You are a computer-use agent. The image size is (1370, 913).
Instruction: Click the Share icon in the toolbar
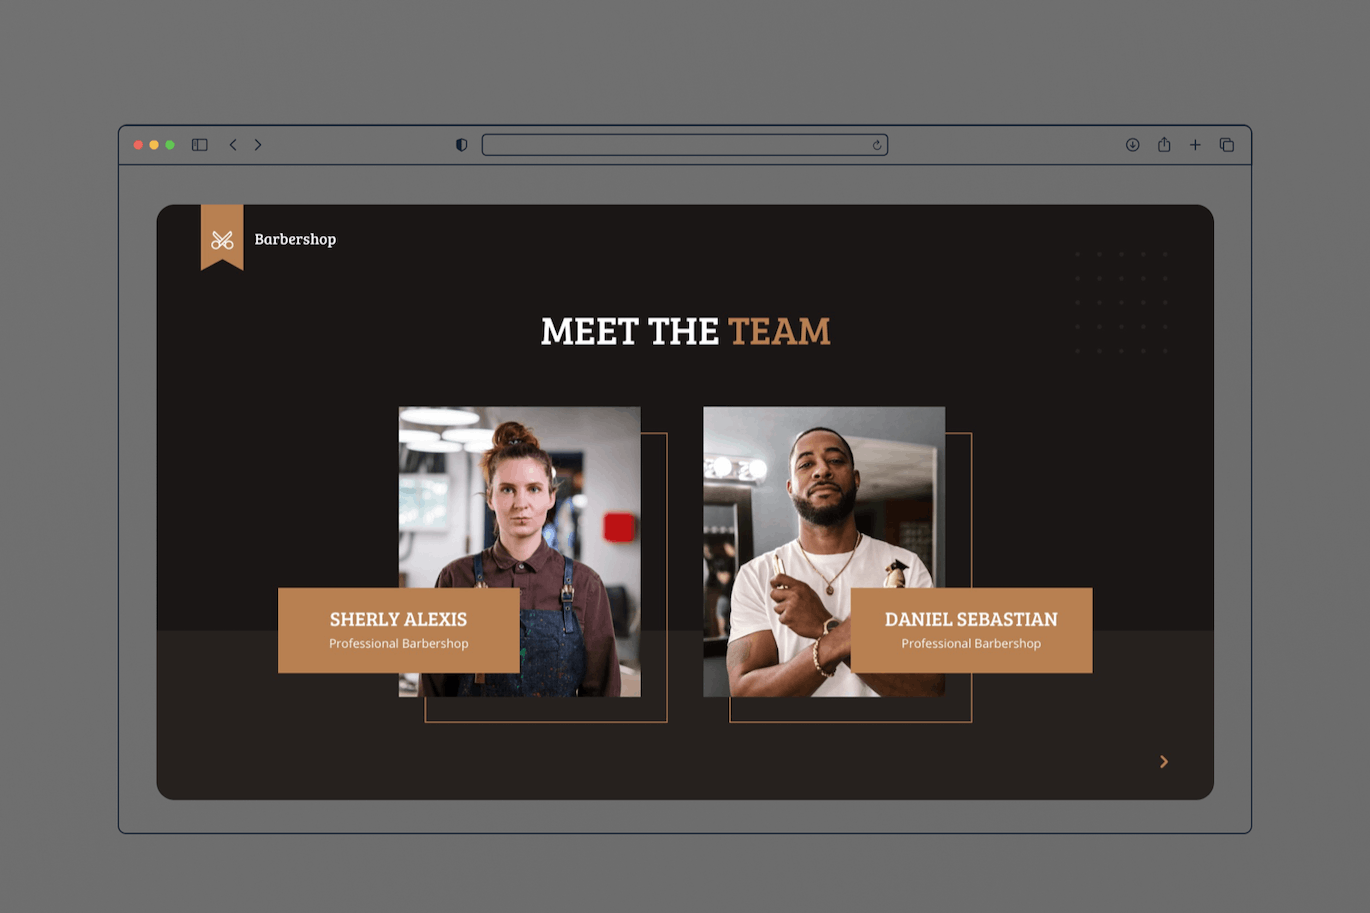[1164, 145]
